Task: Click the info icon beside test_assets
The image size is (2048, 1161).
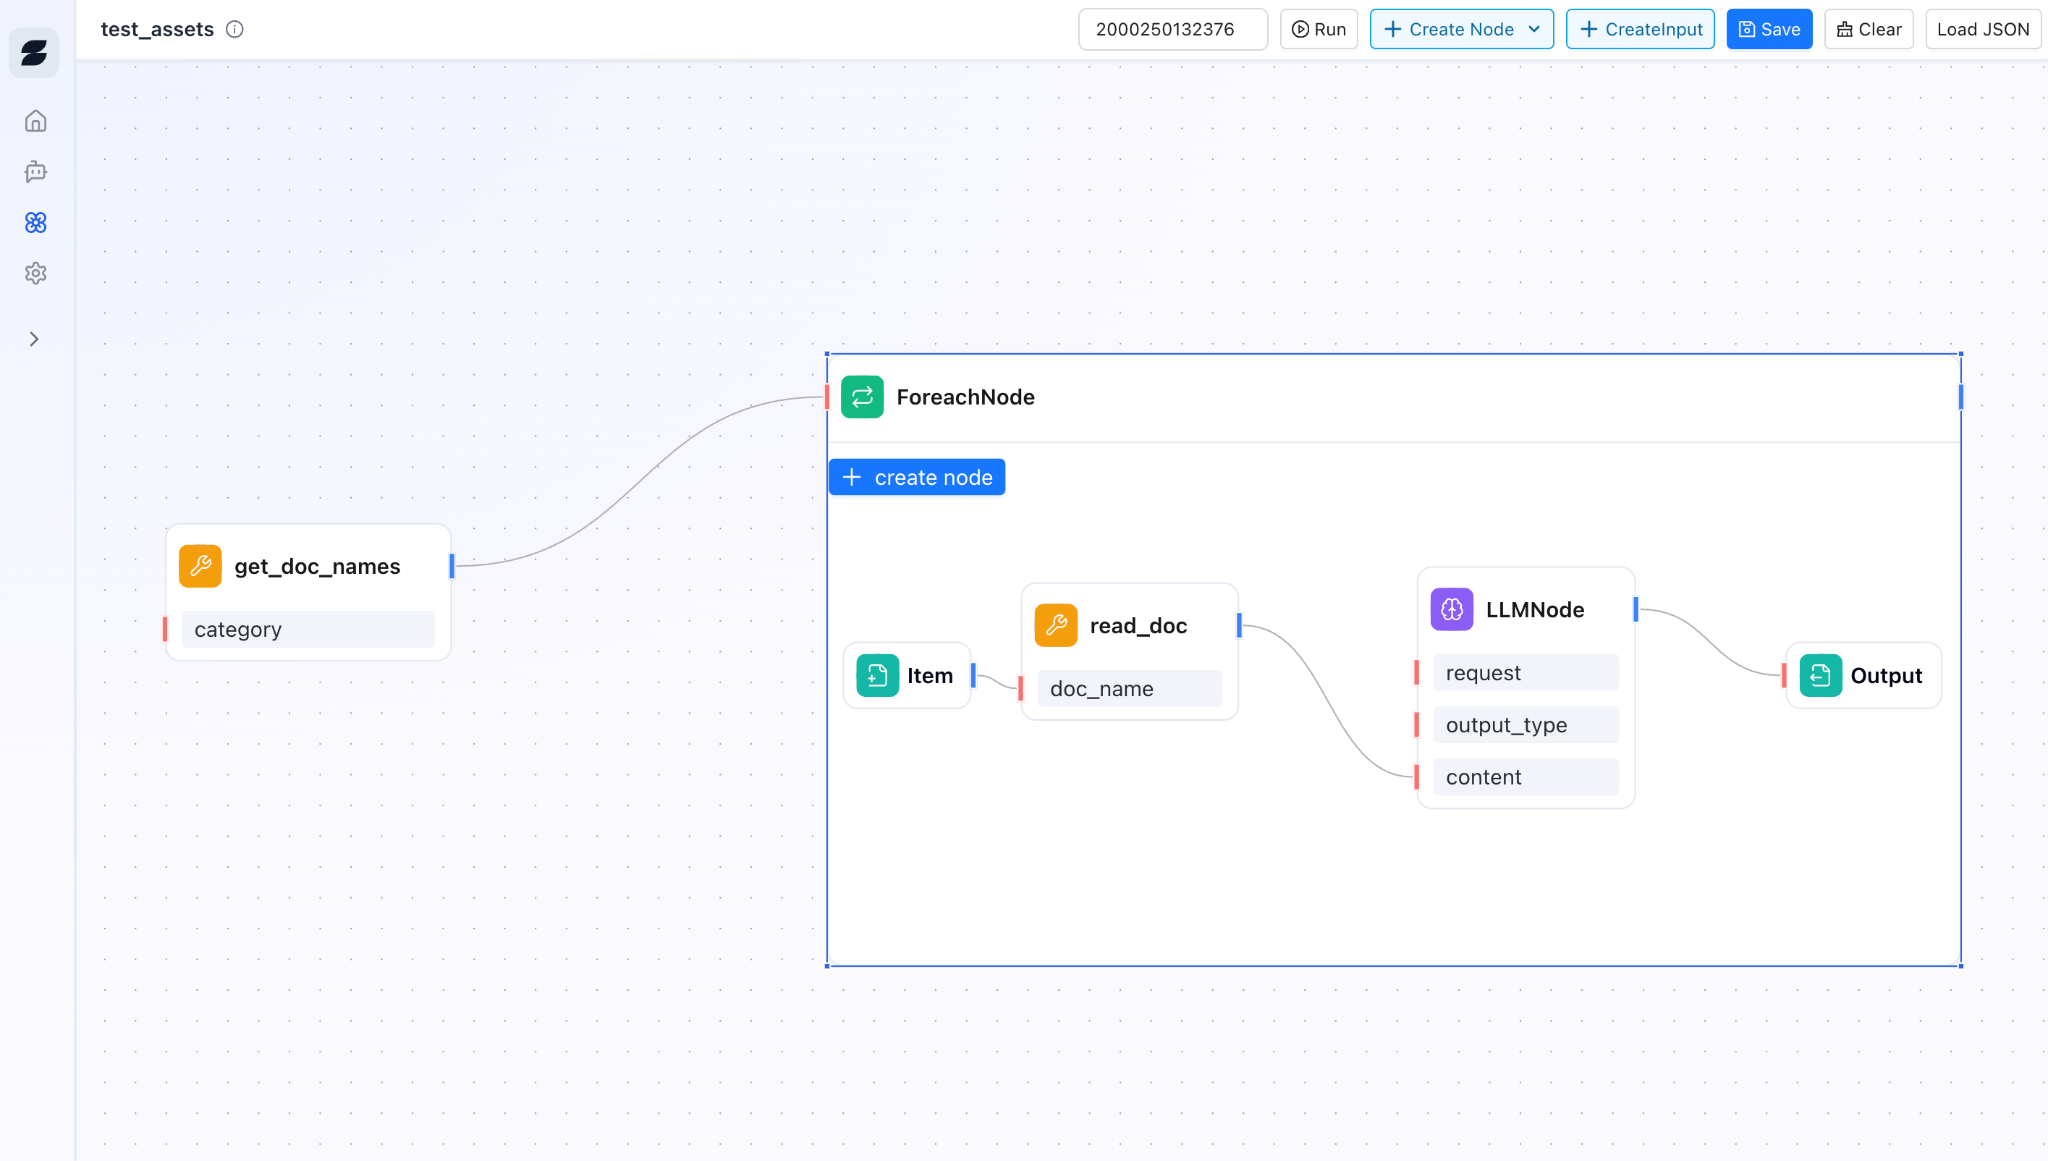Action: point(235,29)
